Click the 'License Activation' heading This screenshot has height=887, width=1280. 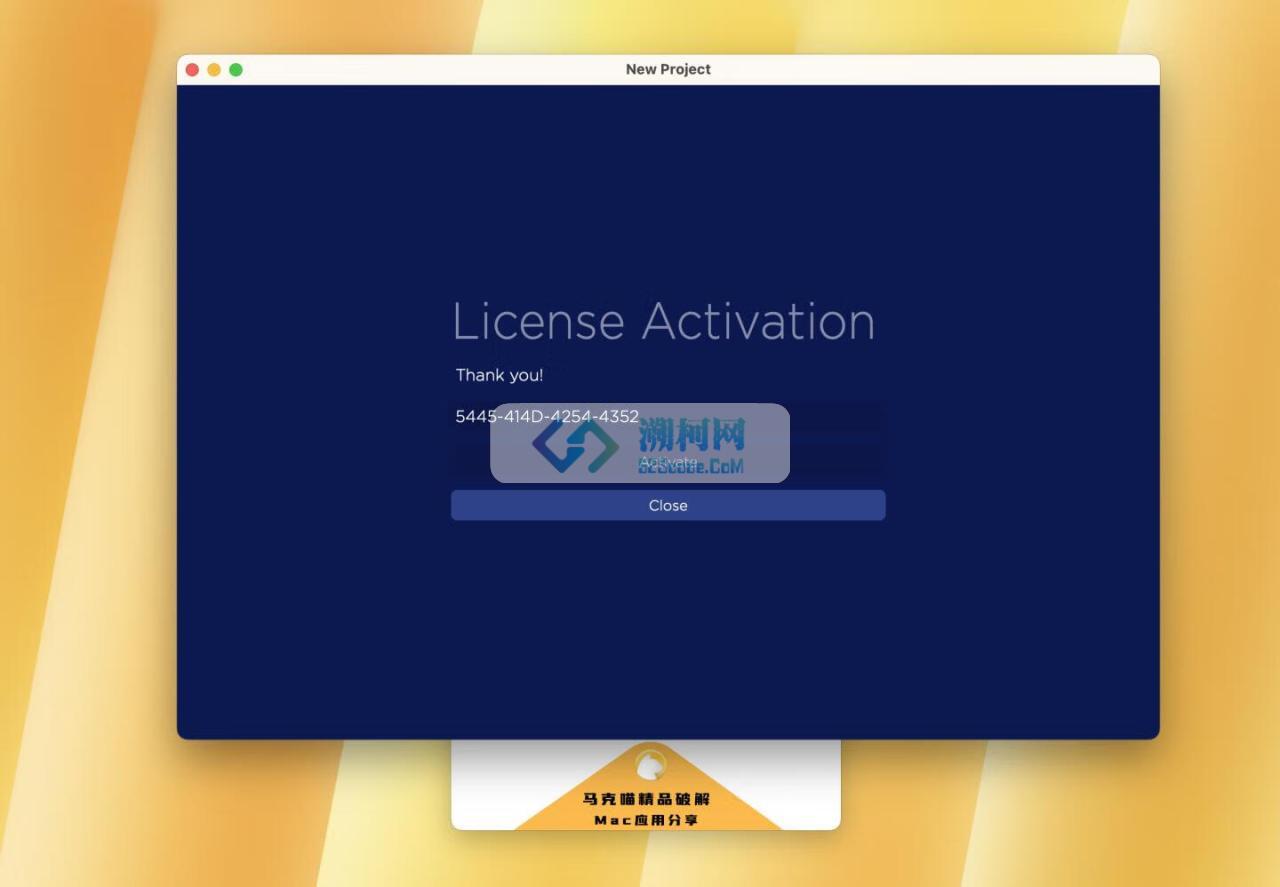pos(664,322)
